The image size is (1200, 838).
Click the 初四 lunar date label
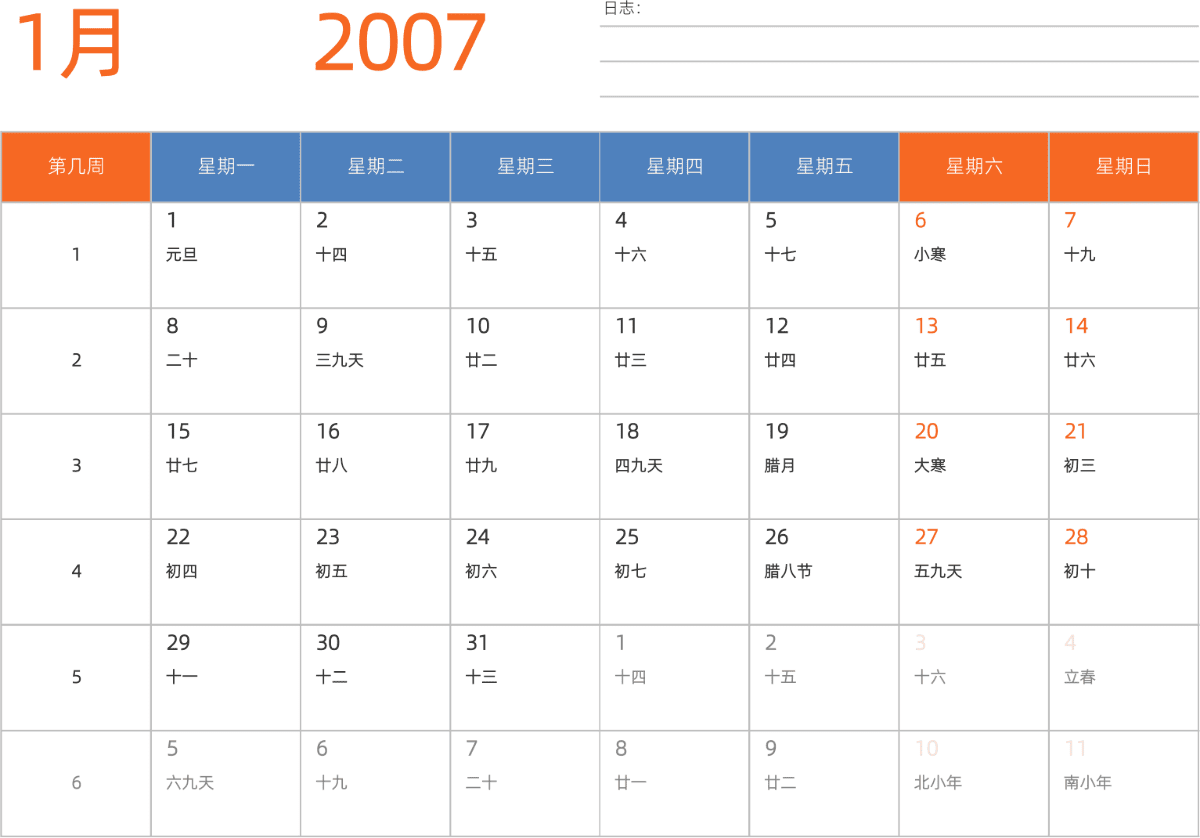tap(182, 572)
